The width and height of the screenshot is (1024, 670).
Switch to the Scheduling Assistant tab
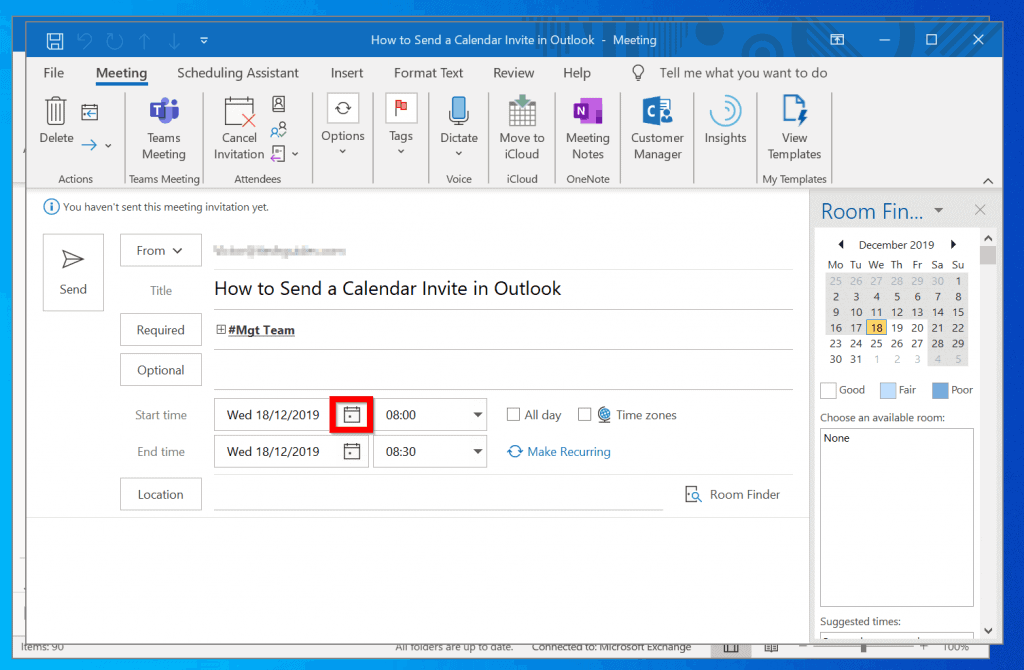[238, 73]
